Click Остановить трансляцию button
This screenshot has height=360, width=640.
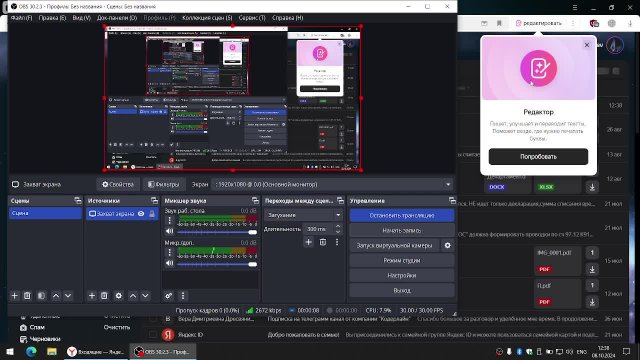[402, 215]
